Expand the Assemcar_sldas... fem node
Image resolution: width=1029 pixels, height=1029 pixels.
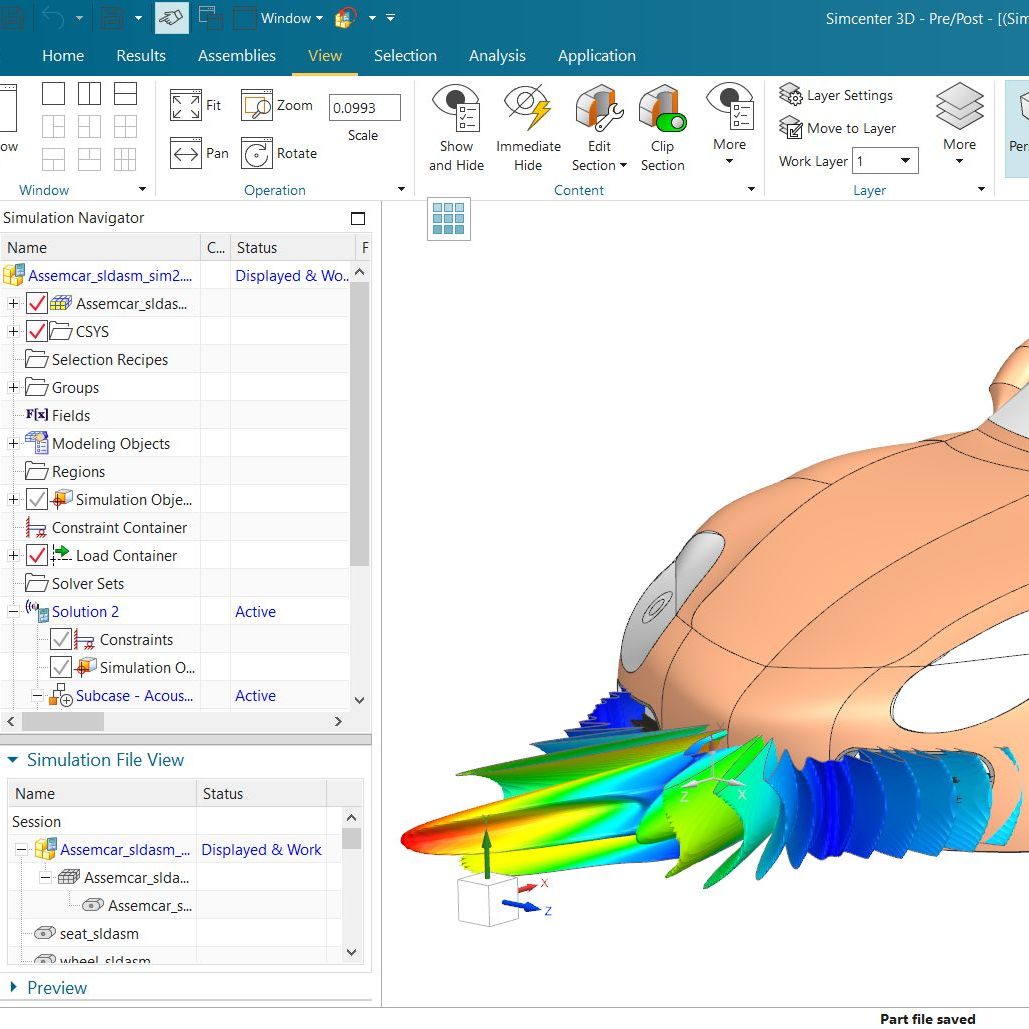coord(13,303)
